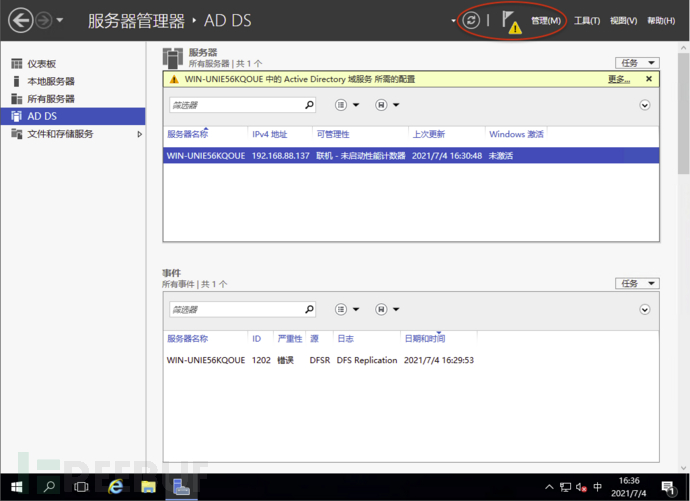Open the Dashboard (仪表板) in sidebar

point(41,64)
